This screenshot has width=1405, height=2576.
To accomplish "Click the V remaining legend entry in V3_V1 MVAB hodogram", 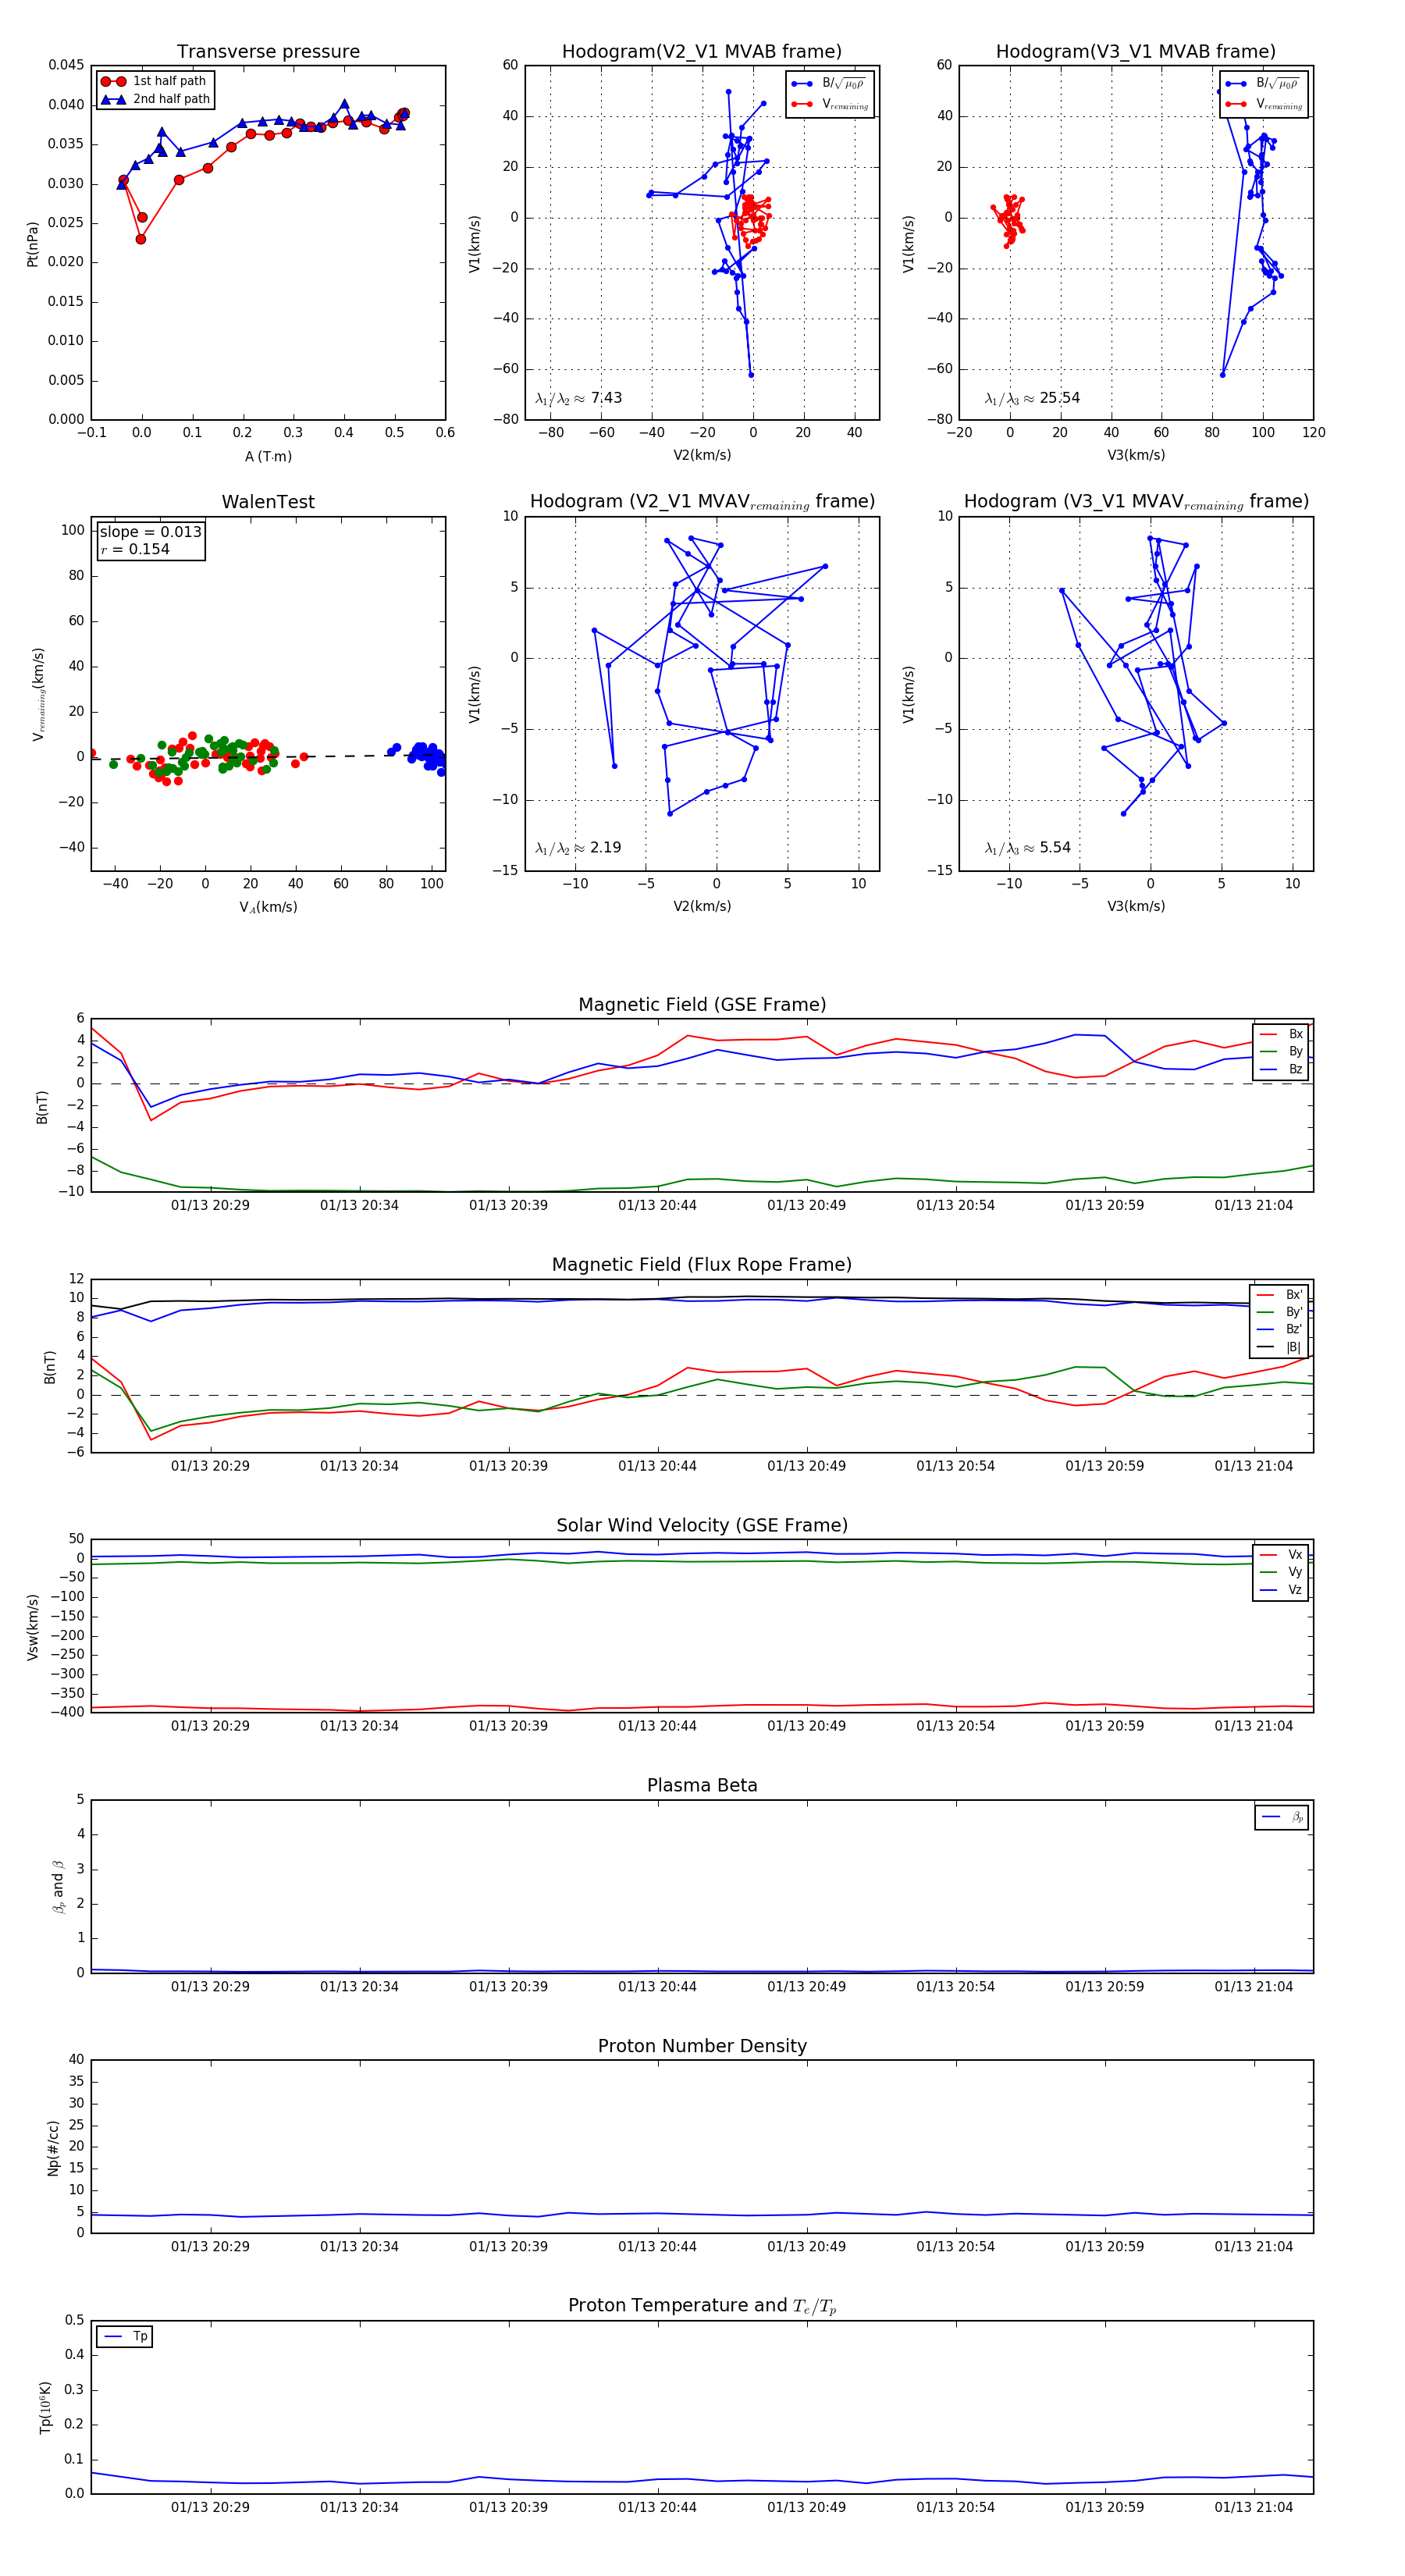I will pyautogui.click(x=1263, y=104).
